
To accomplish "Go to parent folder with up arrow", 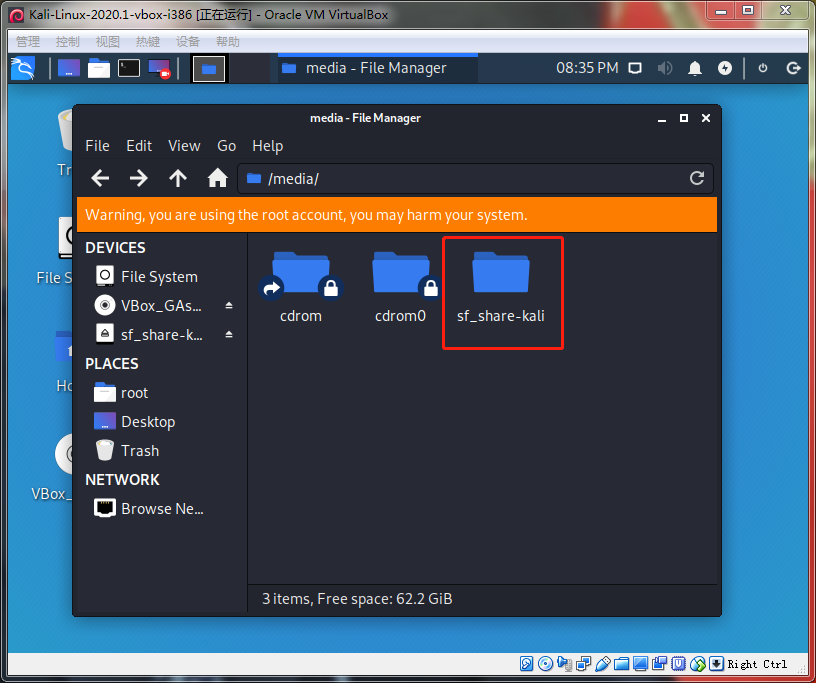I will click(x=178, y=179).
